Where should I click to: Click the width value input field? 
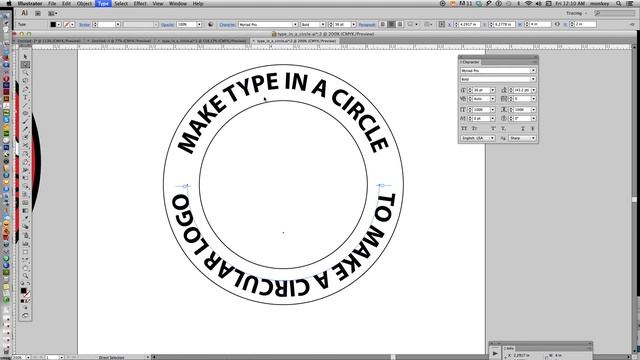[540, 24]
